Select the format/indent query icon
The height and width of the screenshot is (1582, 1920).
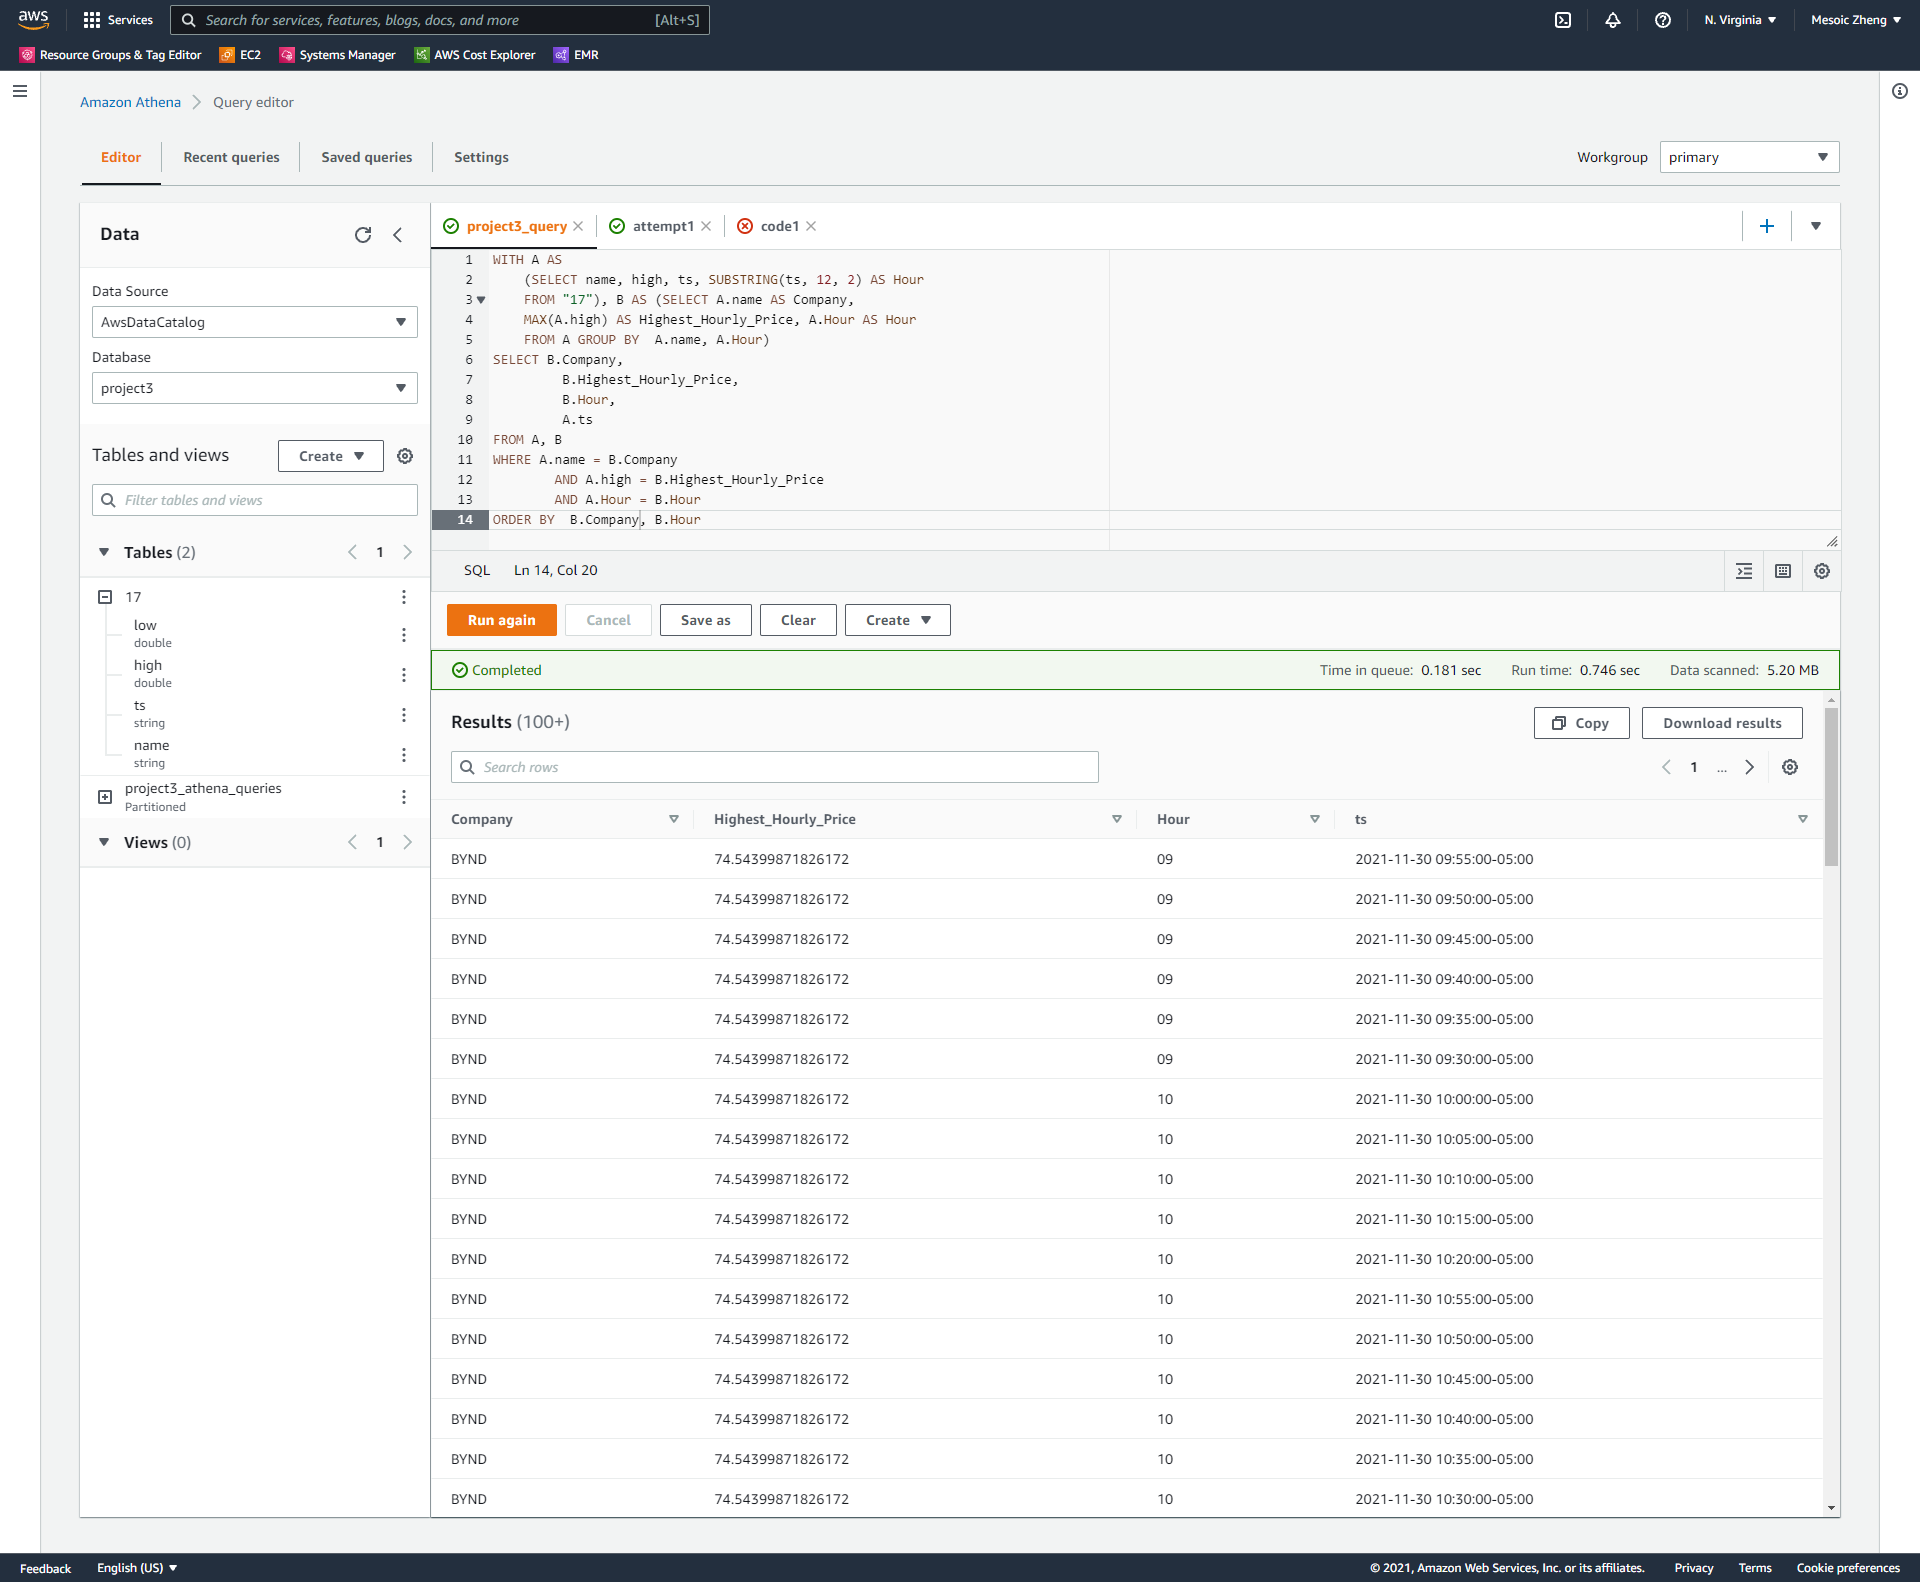coord(1744,570)
